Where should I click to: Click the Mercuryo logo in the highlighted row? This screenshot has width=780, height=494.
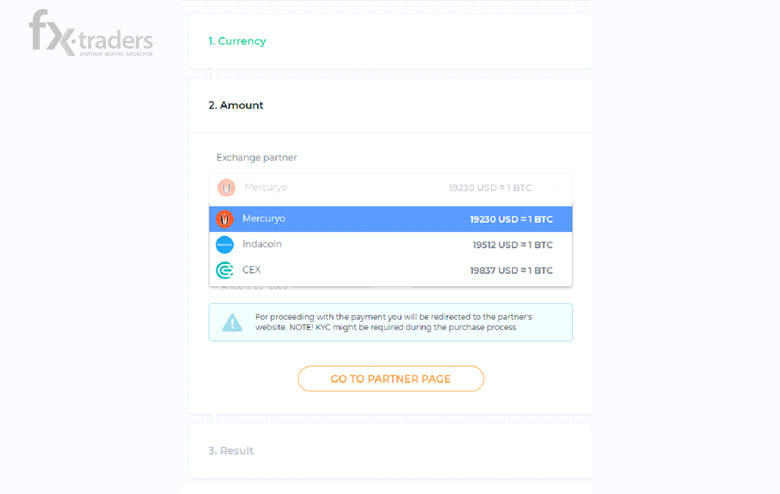(224, 219)
